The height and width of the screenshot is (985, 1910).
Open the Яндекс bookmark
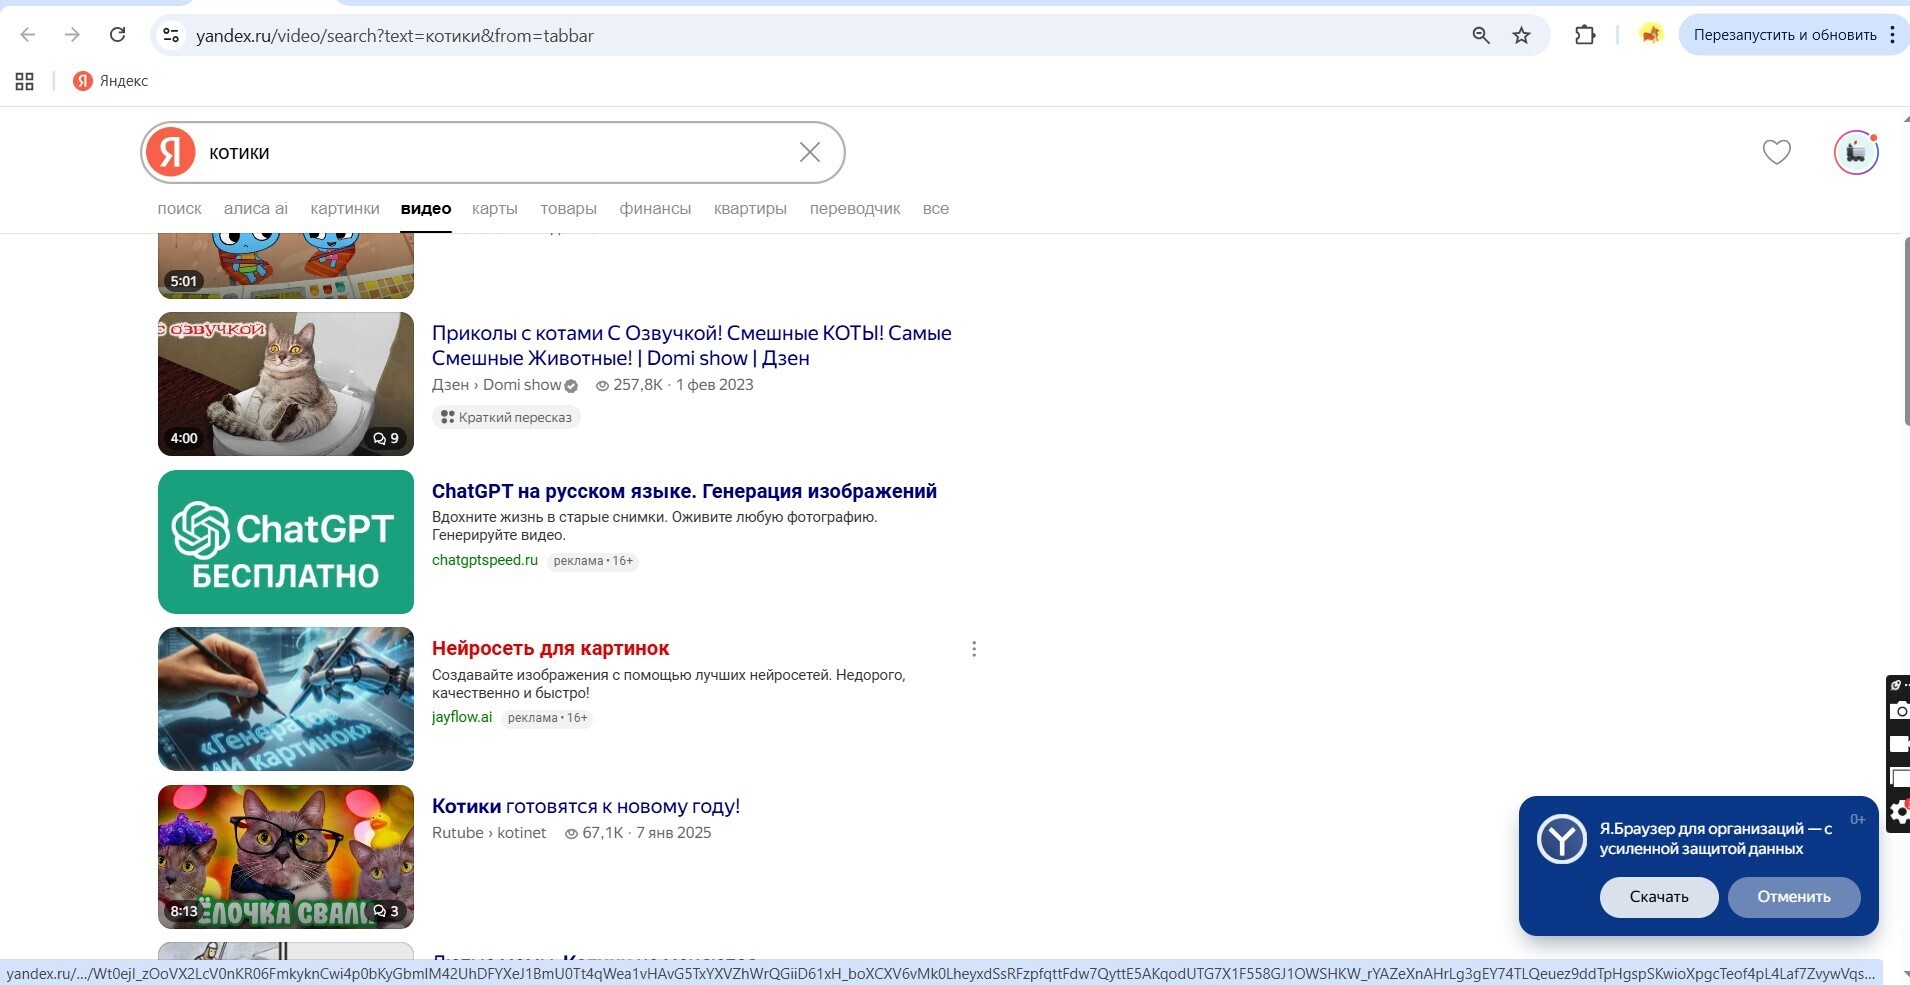click(111, 81)
